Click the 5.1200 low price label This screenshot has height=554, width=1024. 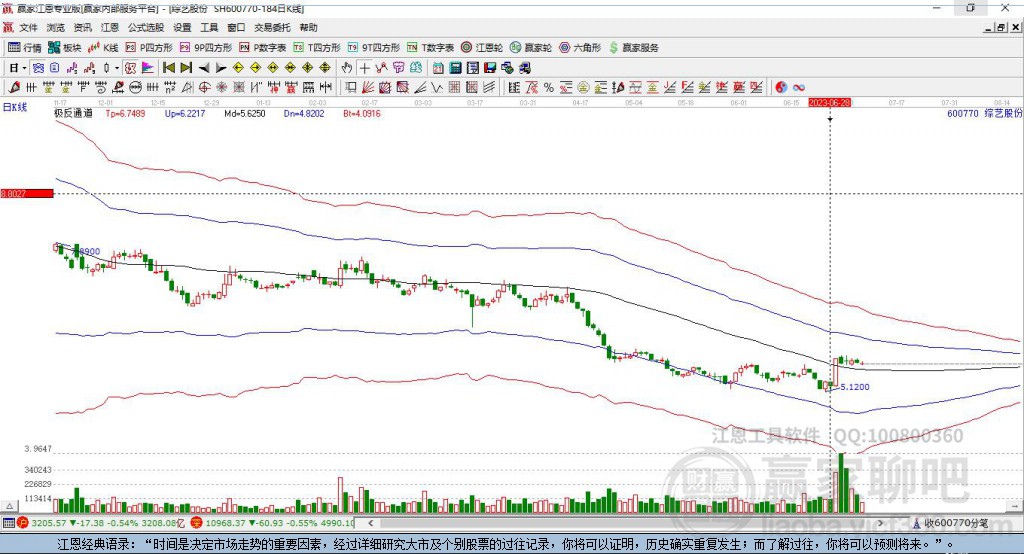click(855, 387)
